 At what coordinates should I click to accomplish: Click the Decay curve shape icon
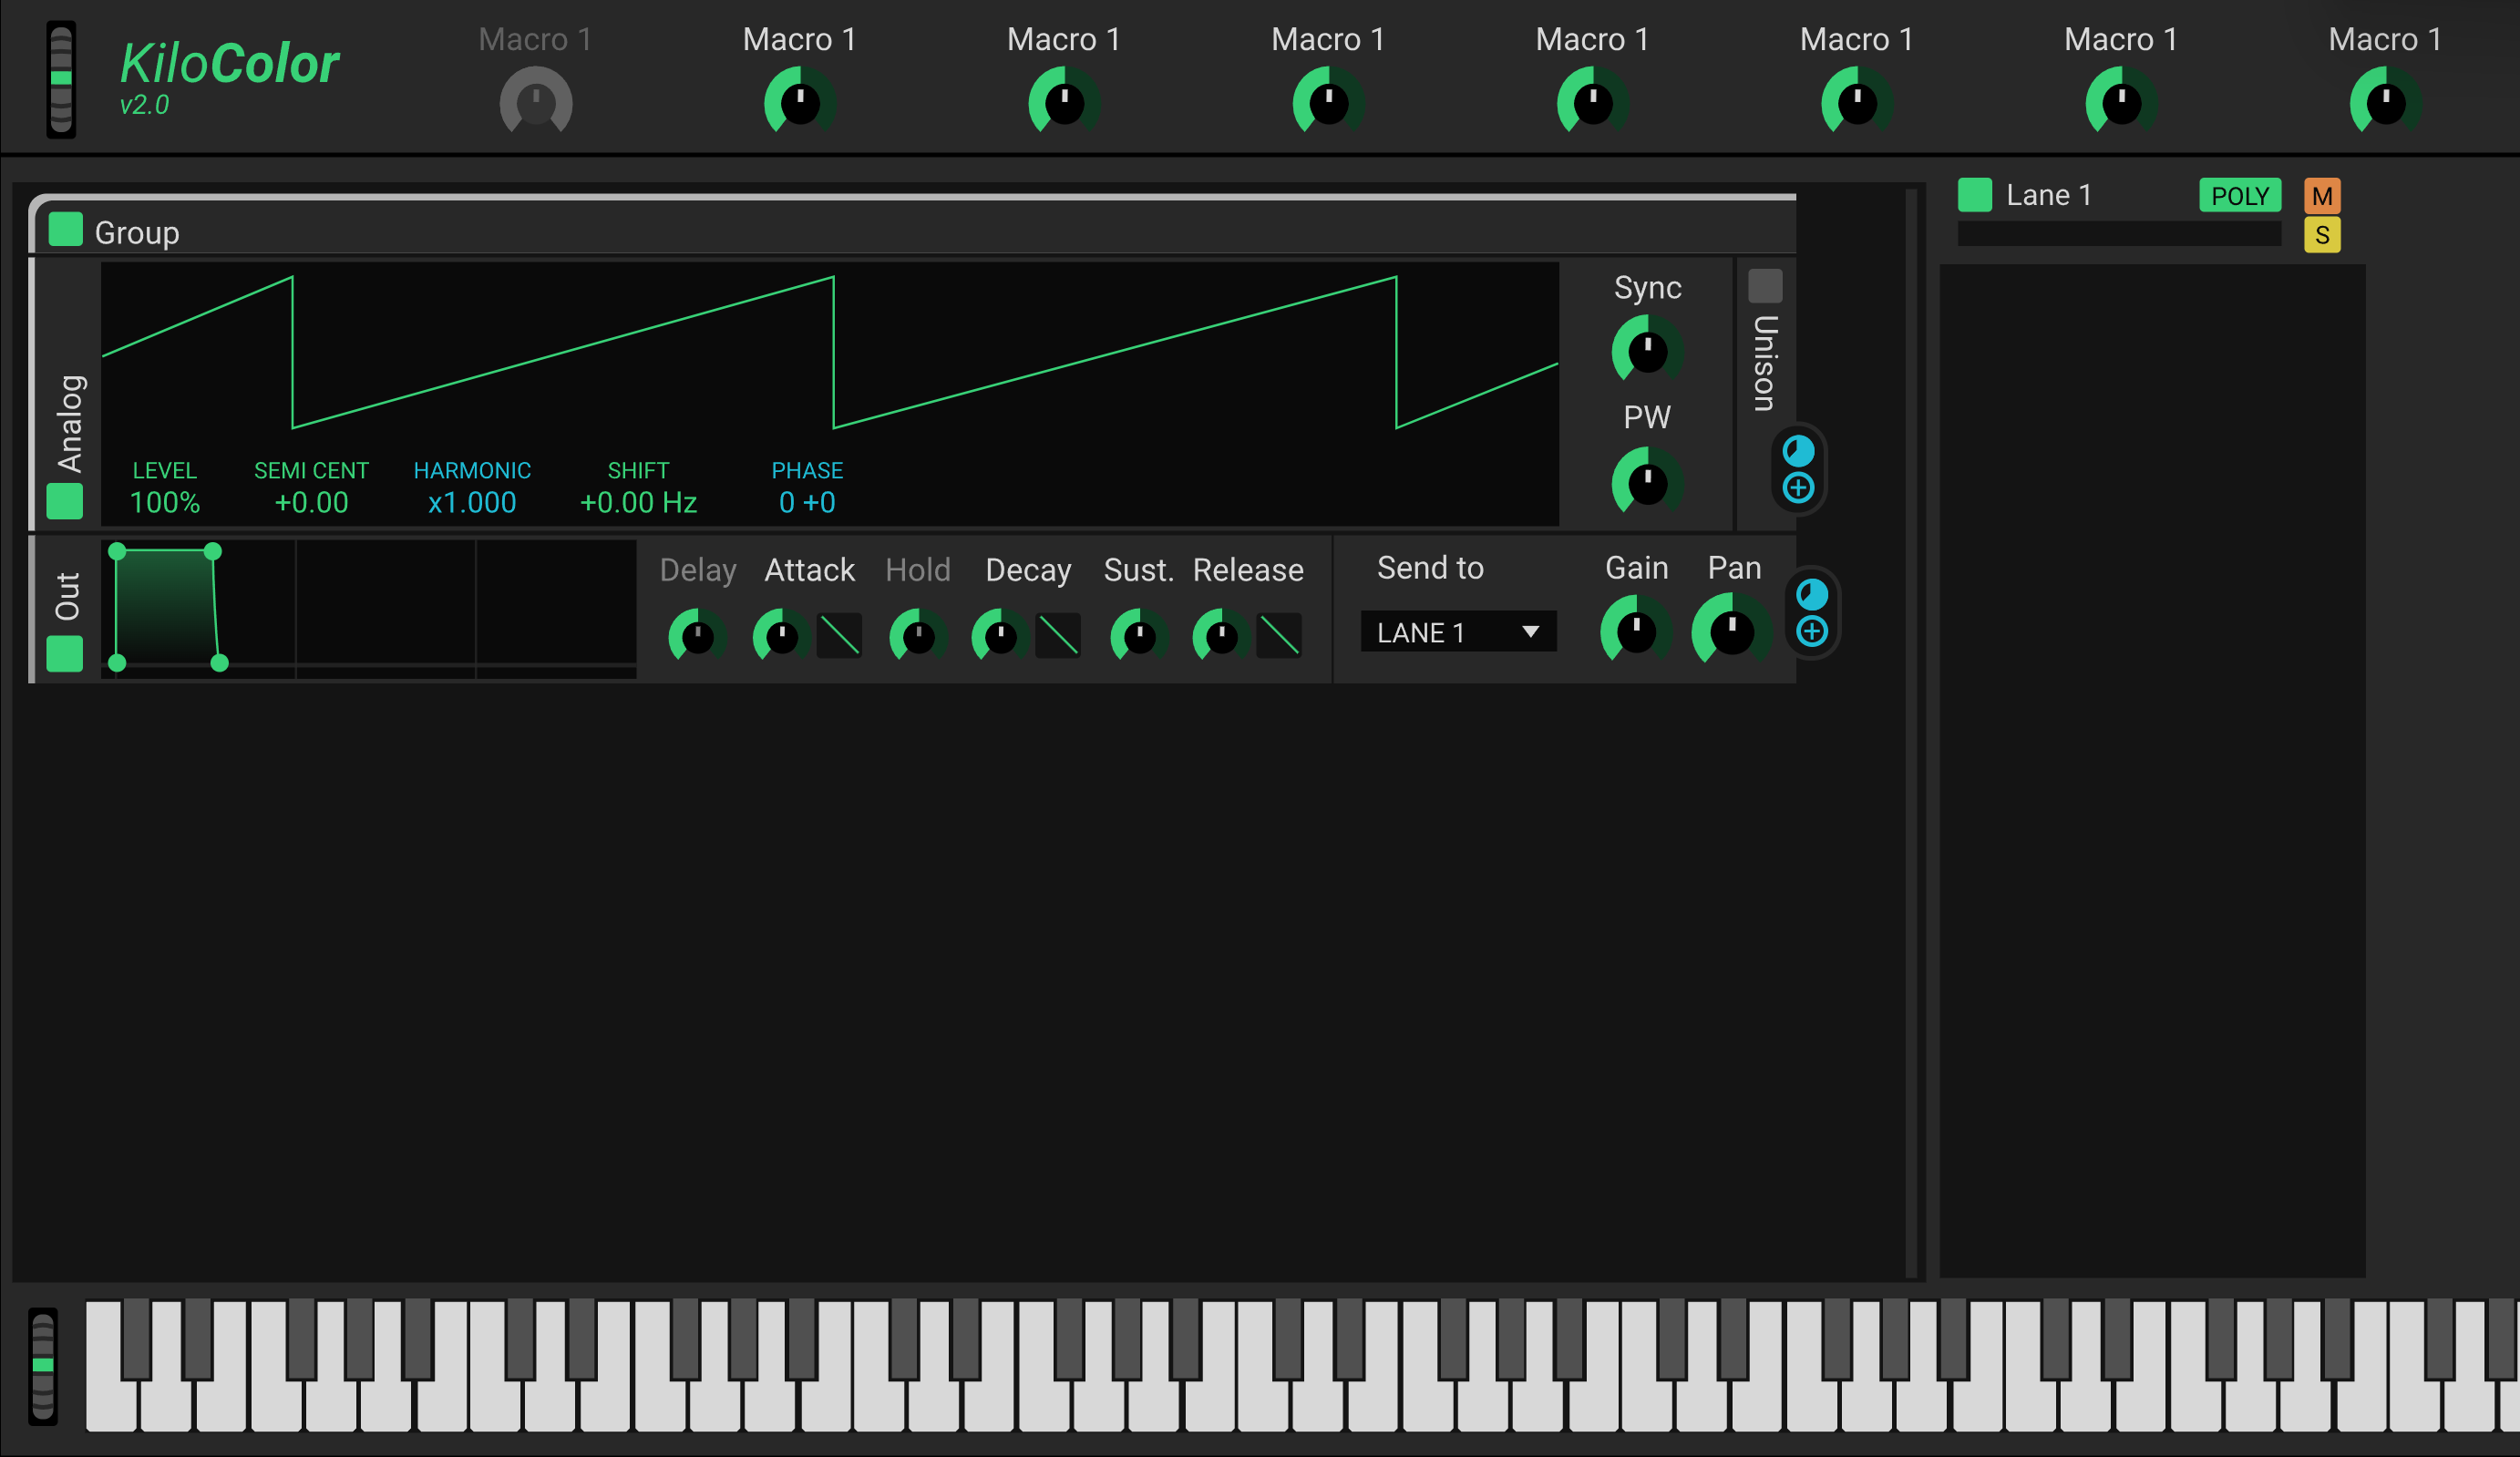[1057, 635]
